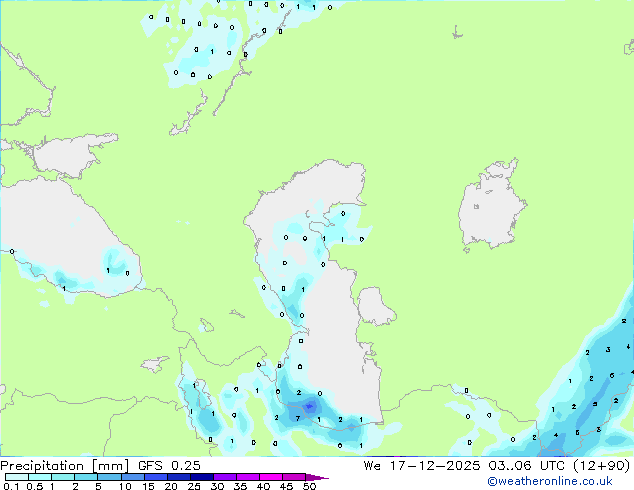Select the 0.5–1 mm legend color swatch
634x490 pixels.
pos(40,477)
